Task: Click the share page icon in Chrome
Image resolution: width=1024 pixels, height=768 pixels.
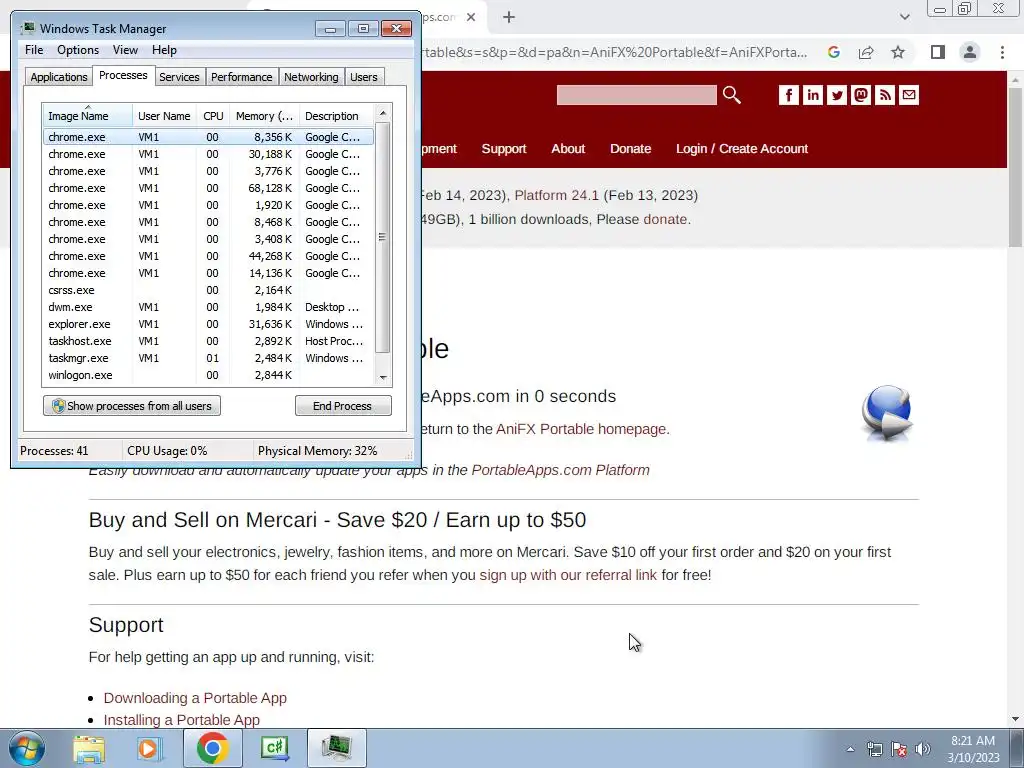Action: (866, 52)
